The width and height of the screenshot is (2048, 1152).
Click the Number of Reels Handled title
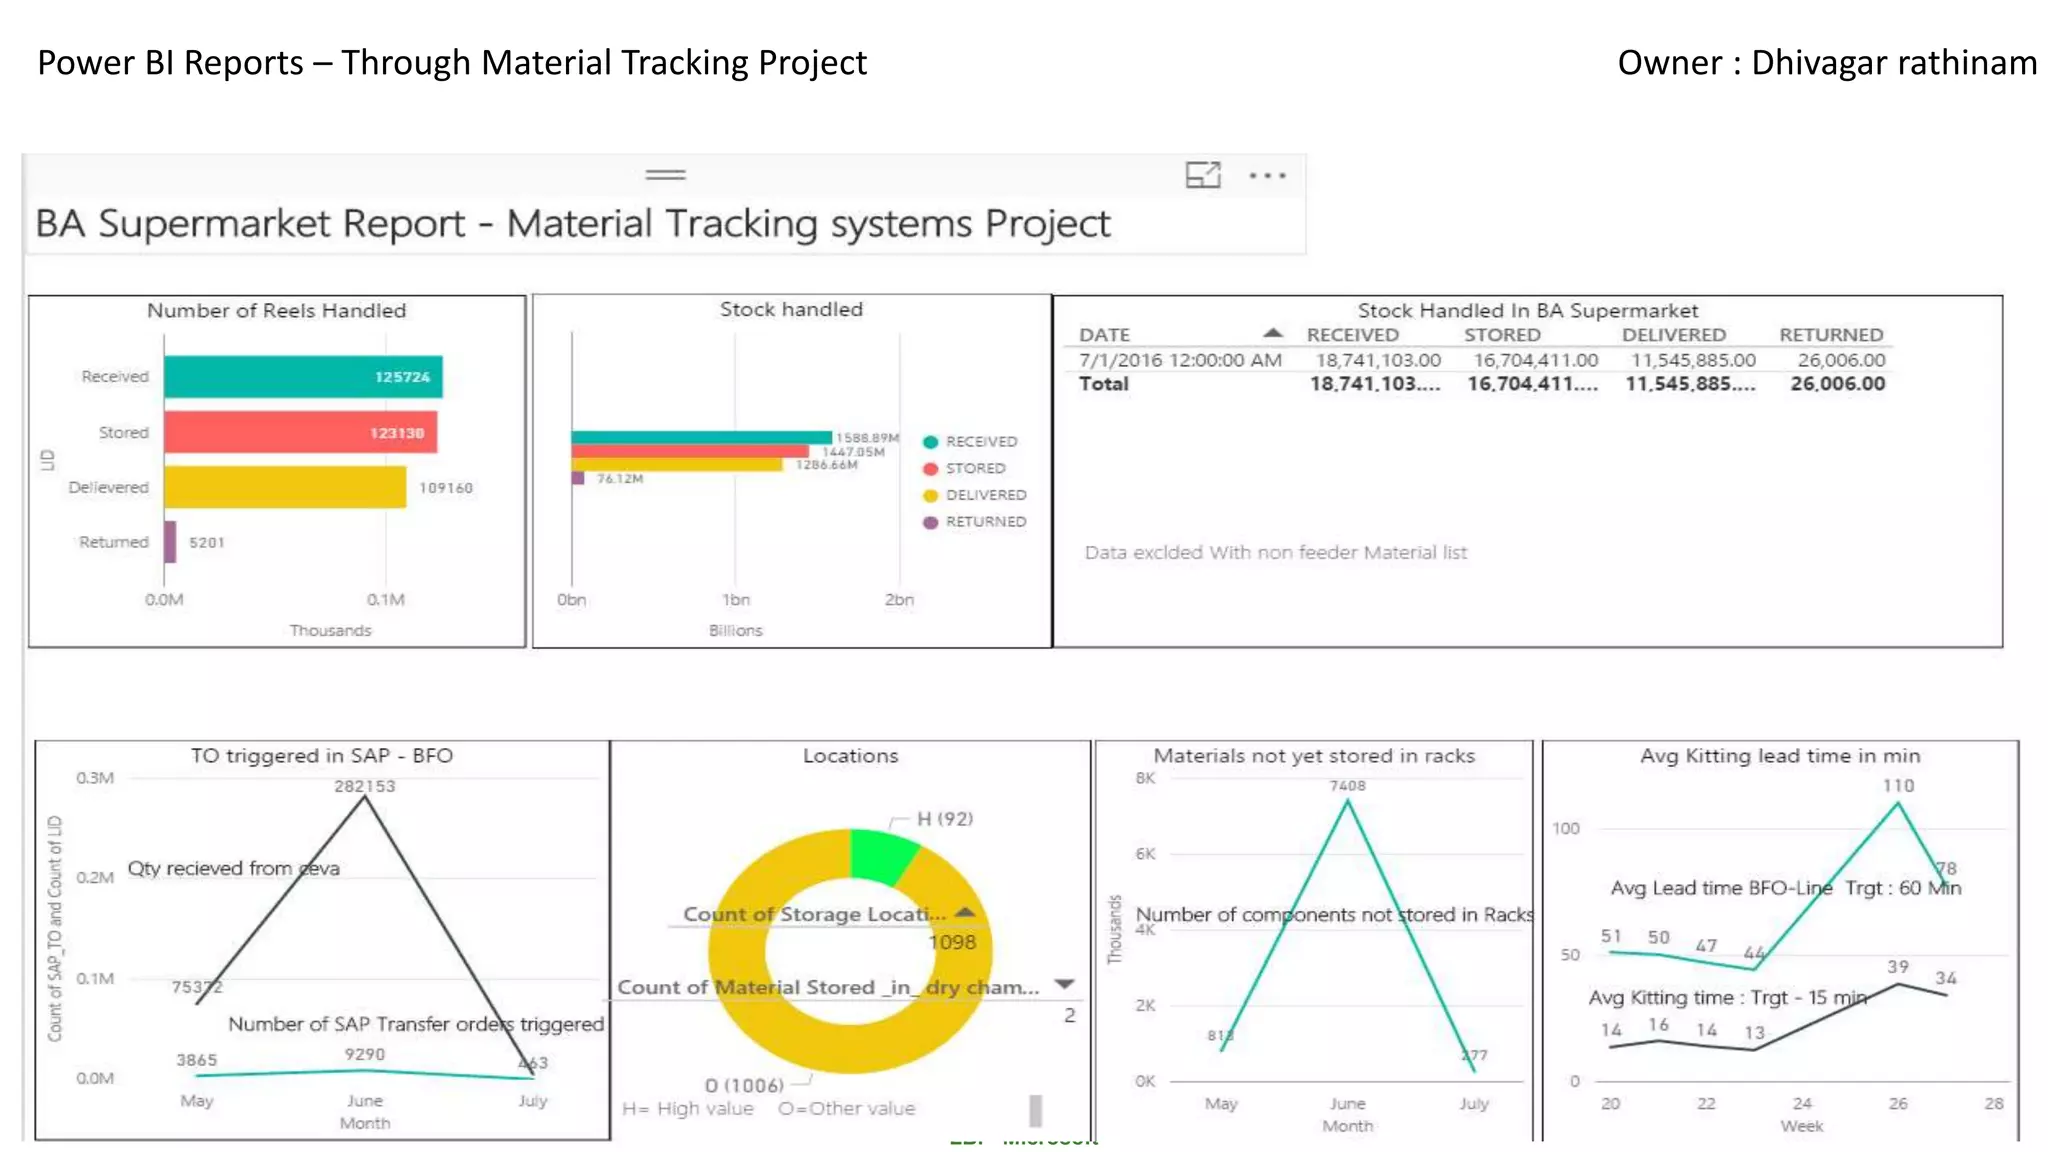pyautogui.click(x=276, y=311)
